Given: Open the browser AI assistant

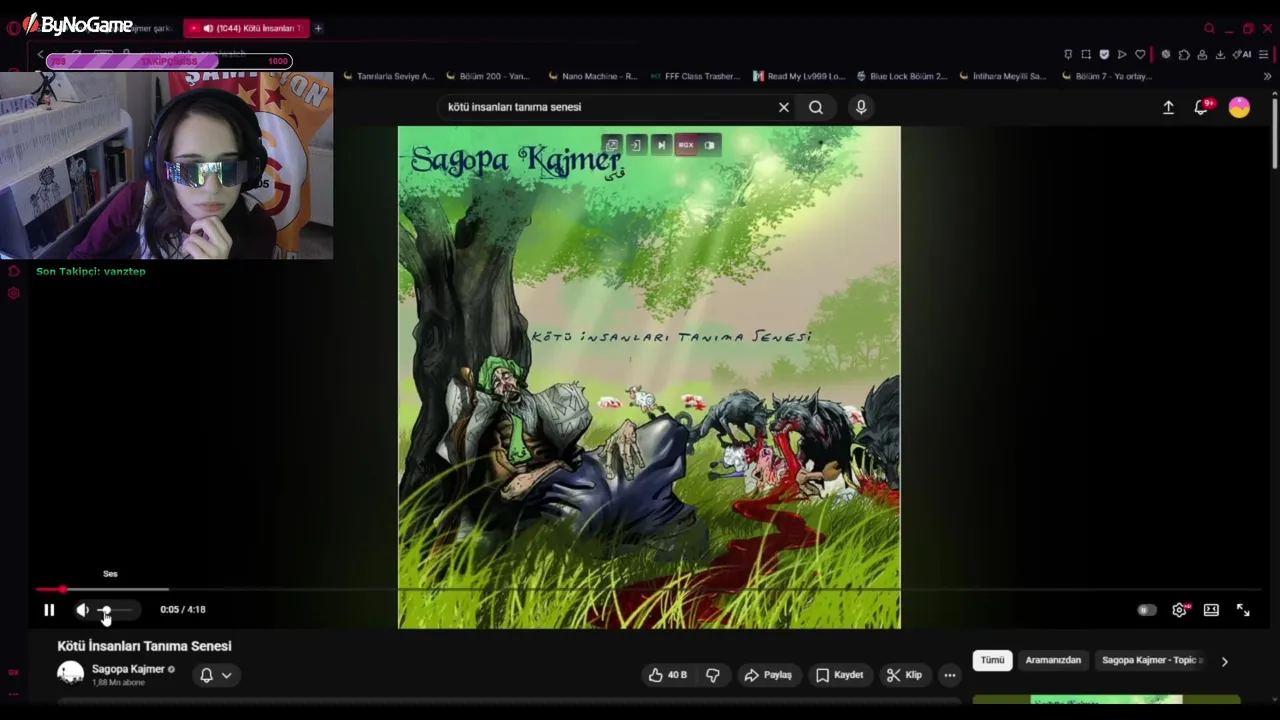Looking at the screenshot, I should point(1242,54).
